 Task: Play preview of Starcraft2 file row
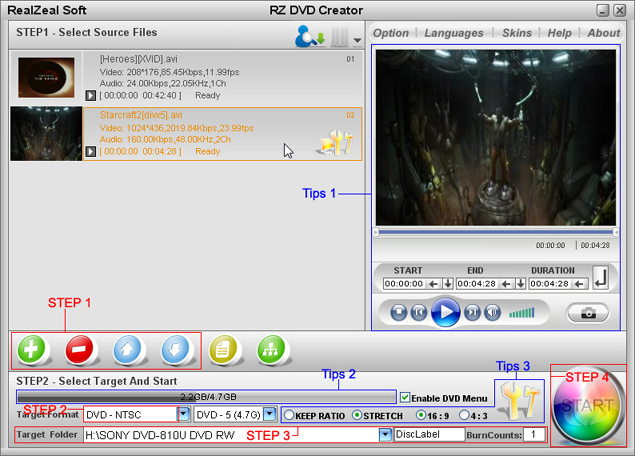[x=90, y=151]
